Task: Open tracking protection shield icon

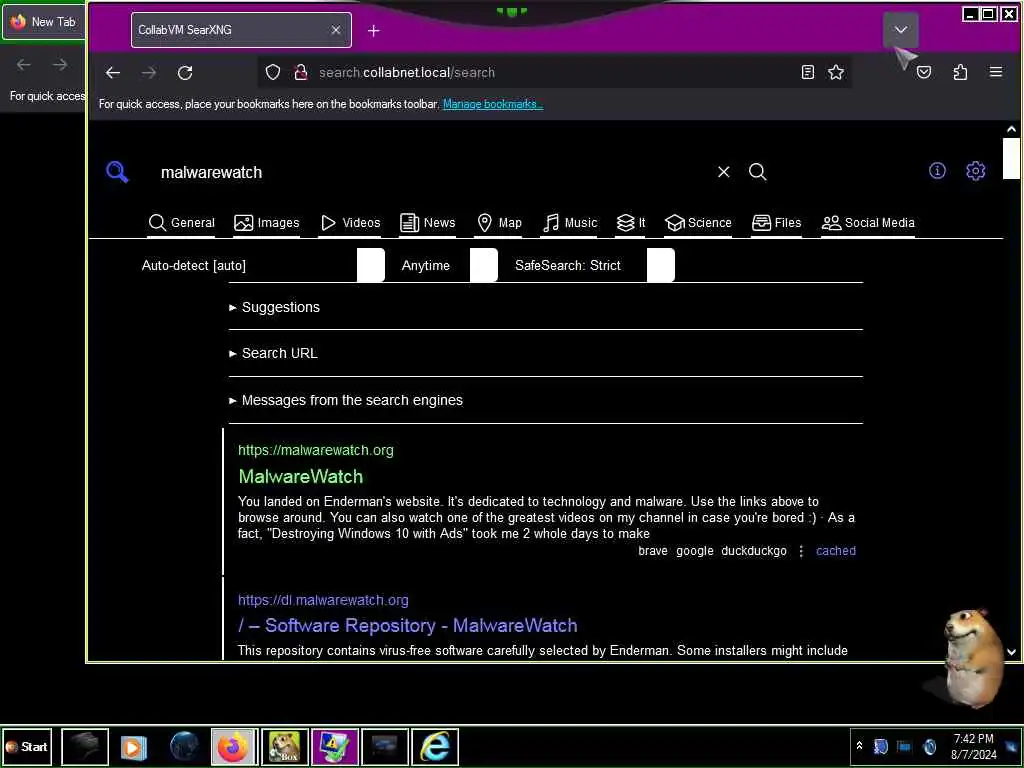Action: [273, 72]
